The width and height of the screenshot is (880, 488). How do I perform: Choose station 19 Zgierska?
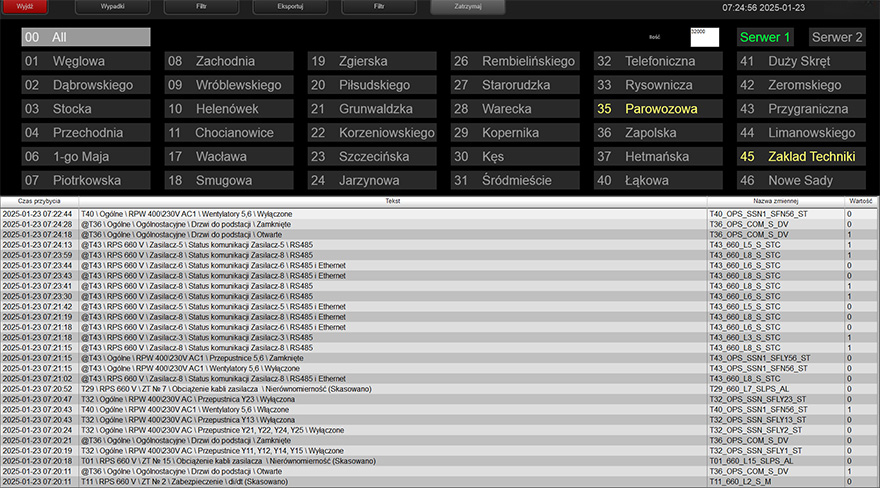coord(372,61)
